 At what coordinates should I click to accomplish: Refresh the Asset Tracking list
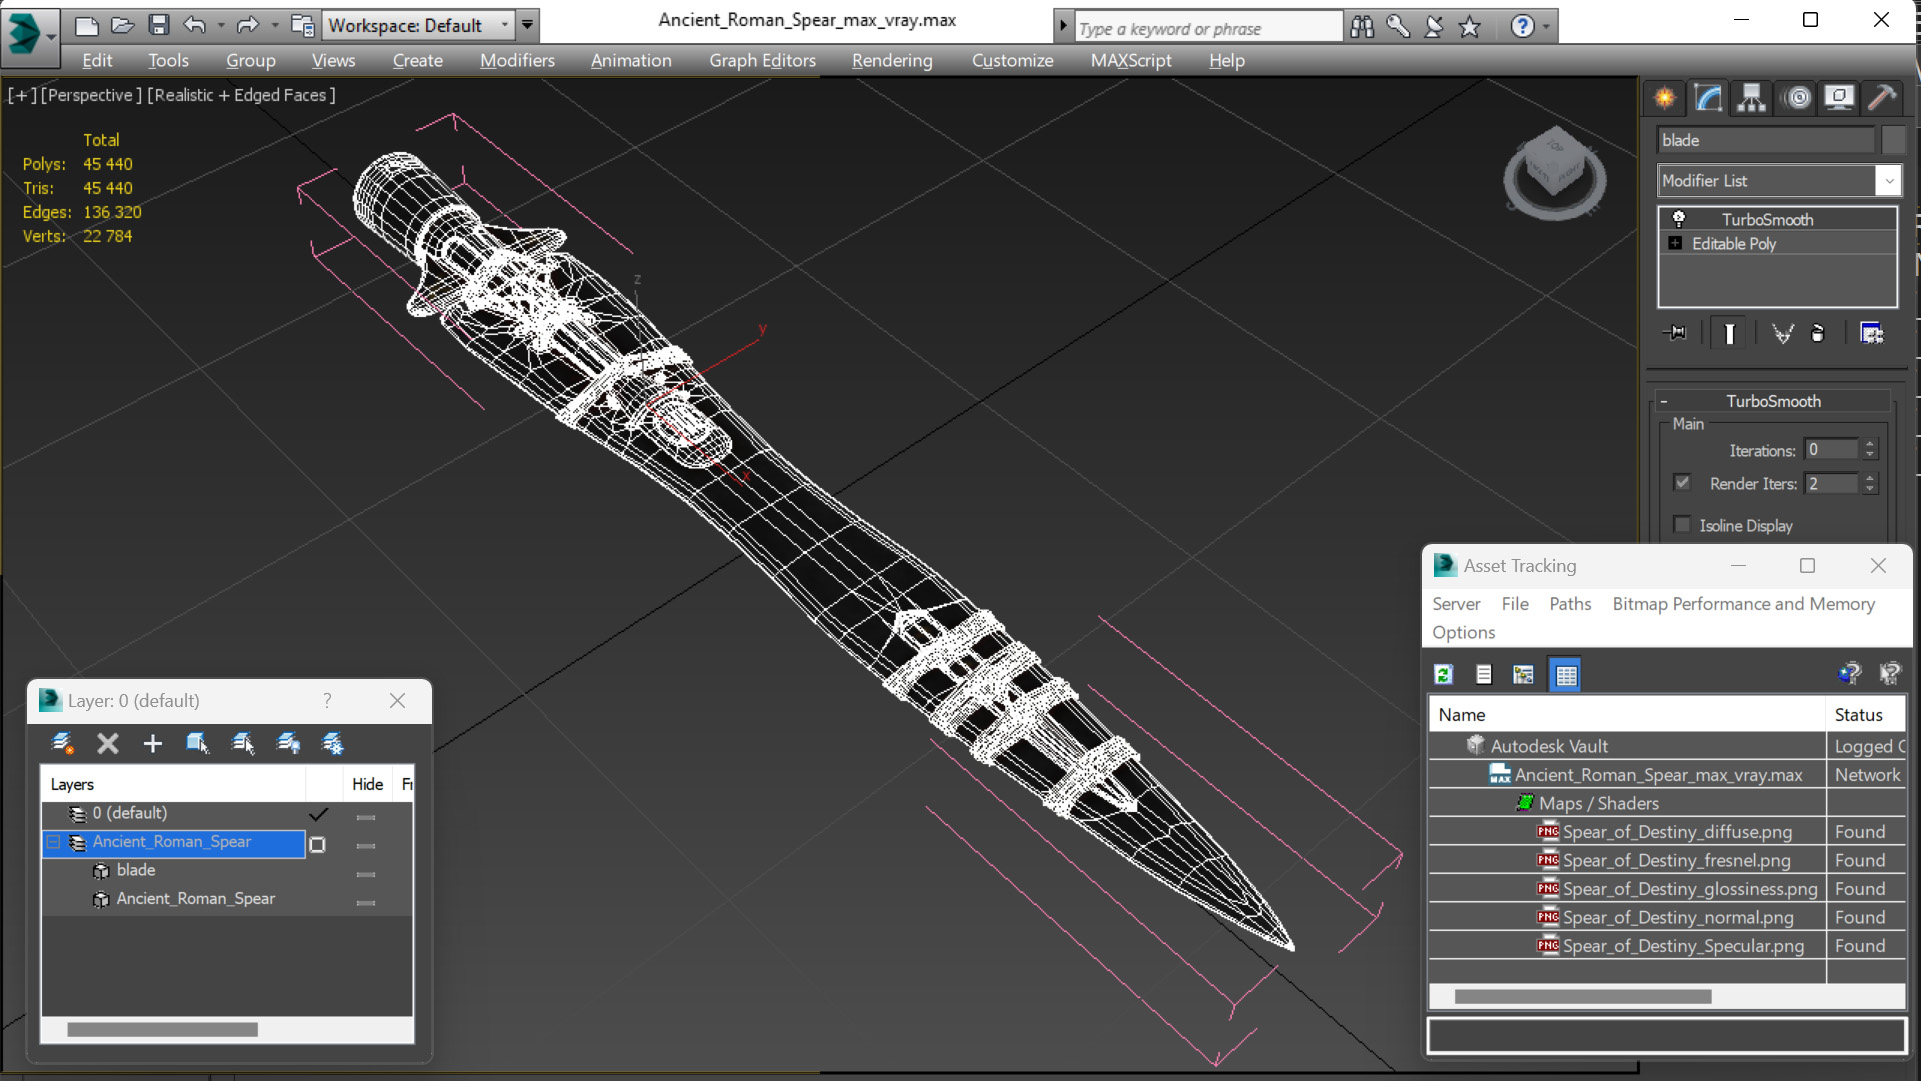(1443, 675)
